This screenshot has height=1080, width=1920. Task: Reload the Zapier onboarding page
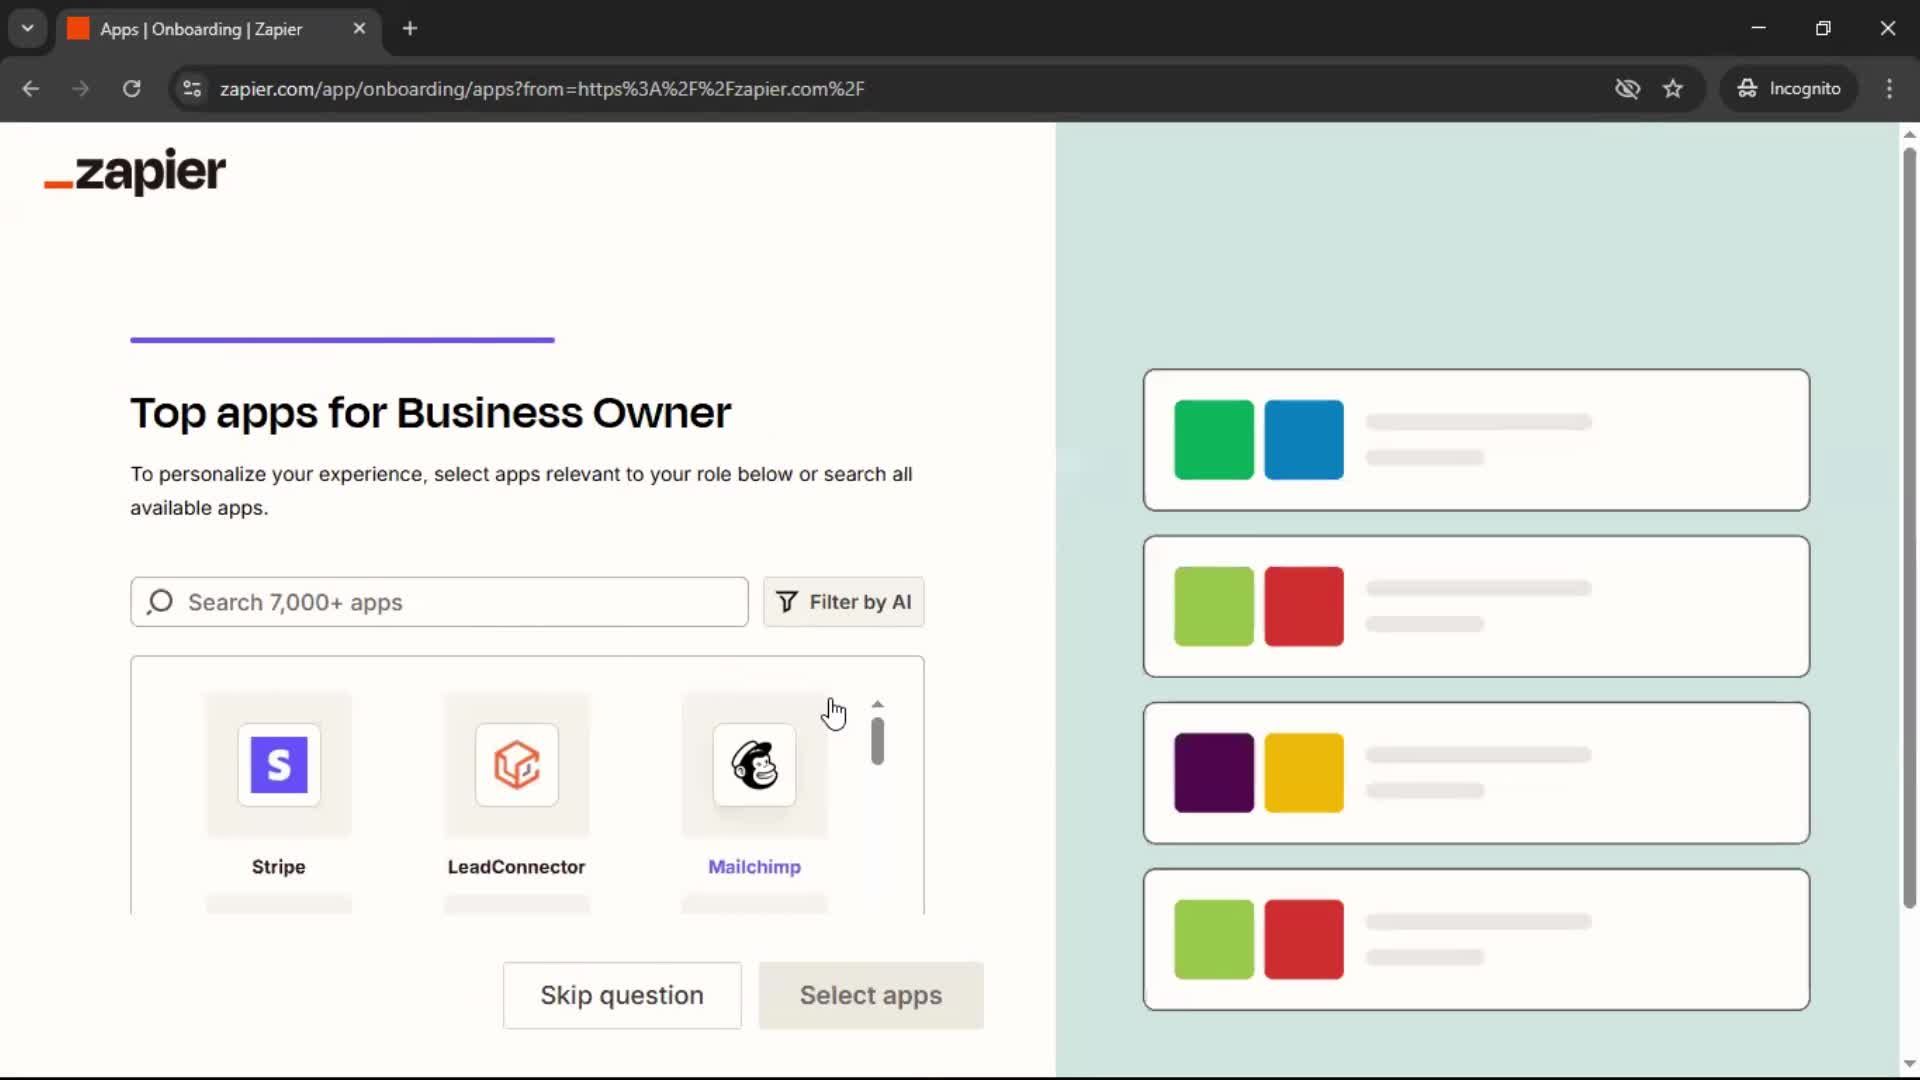(x=131, y=88)
